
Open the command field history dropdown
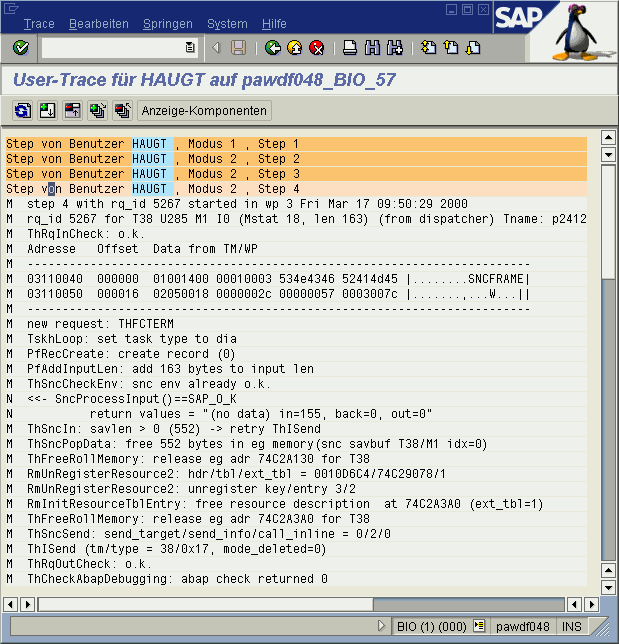point(190,48)
